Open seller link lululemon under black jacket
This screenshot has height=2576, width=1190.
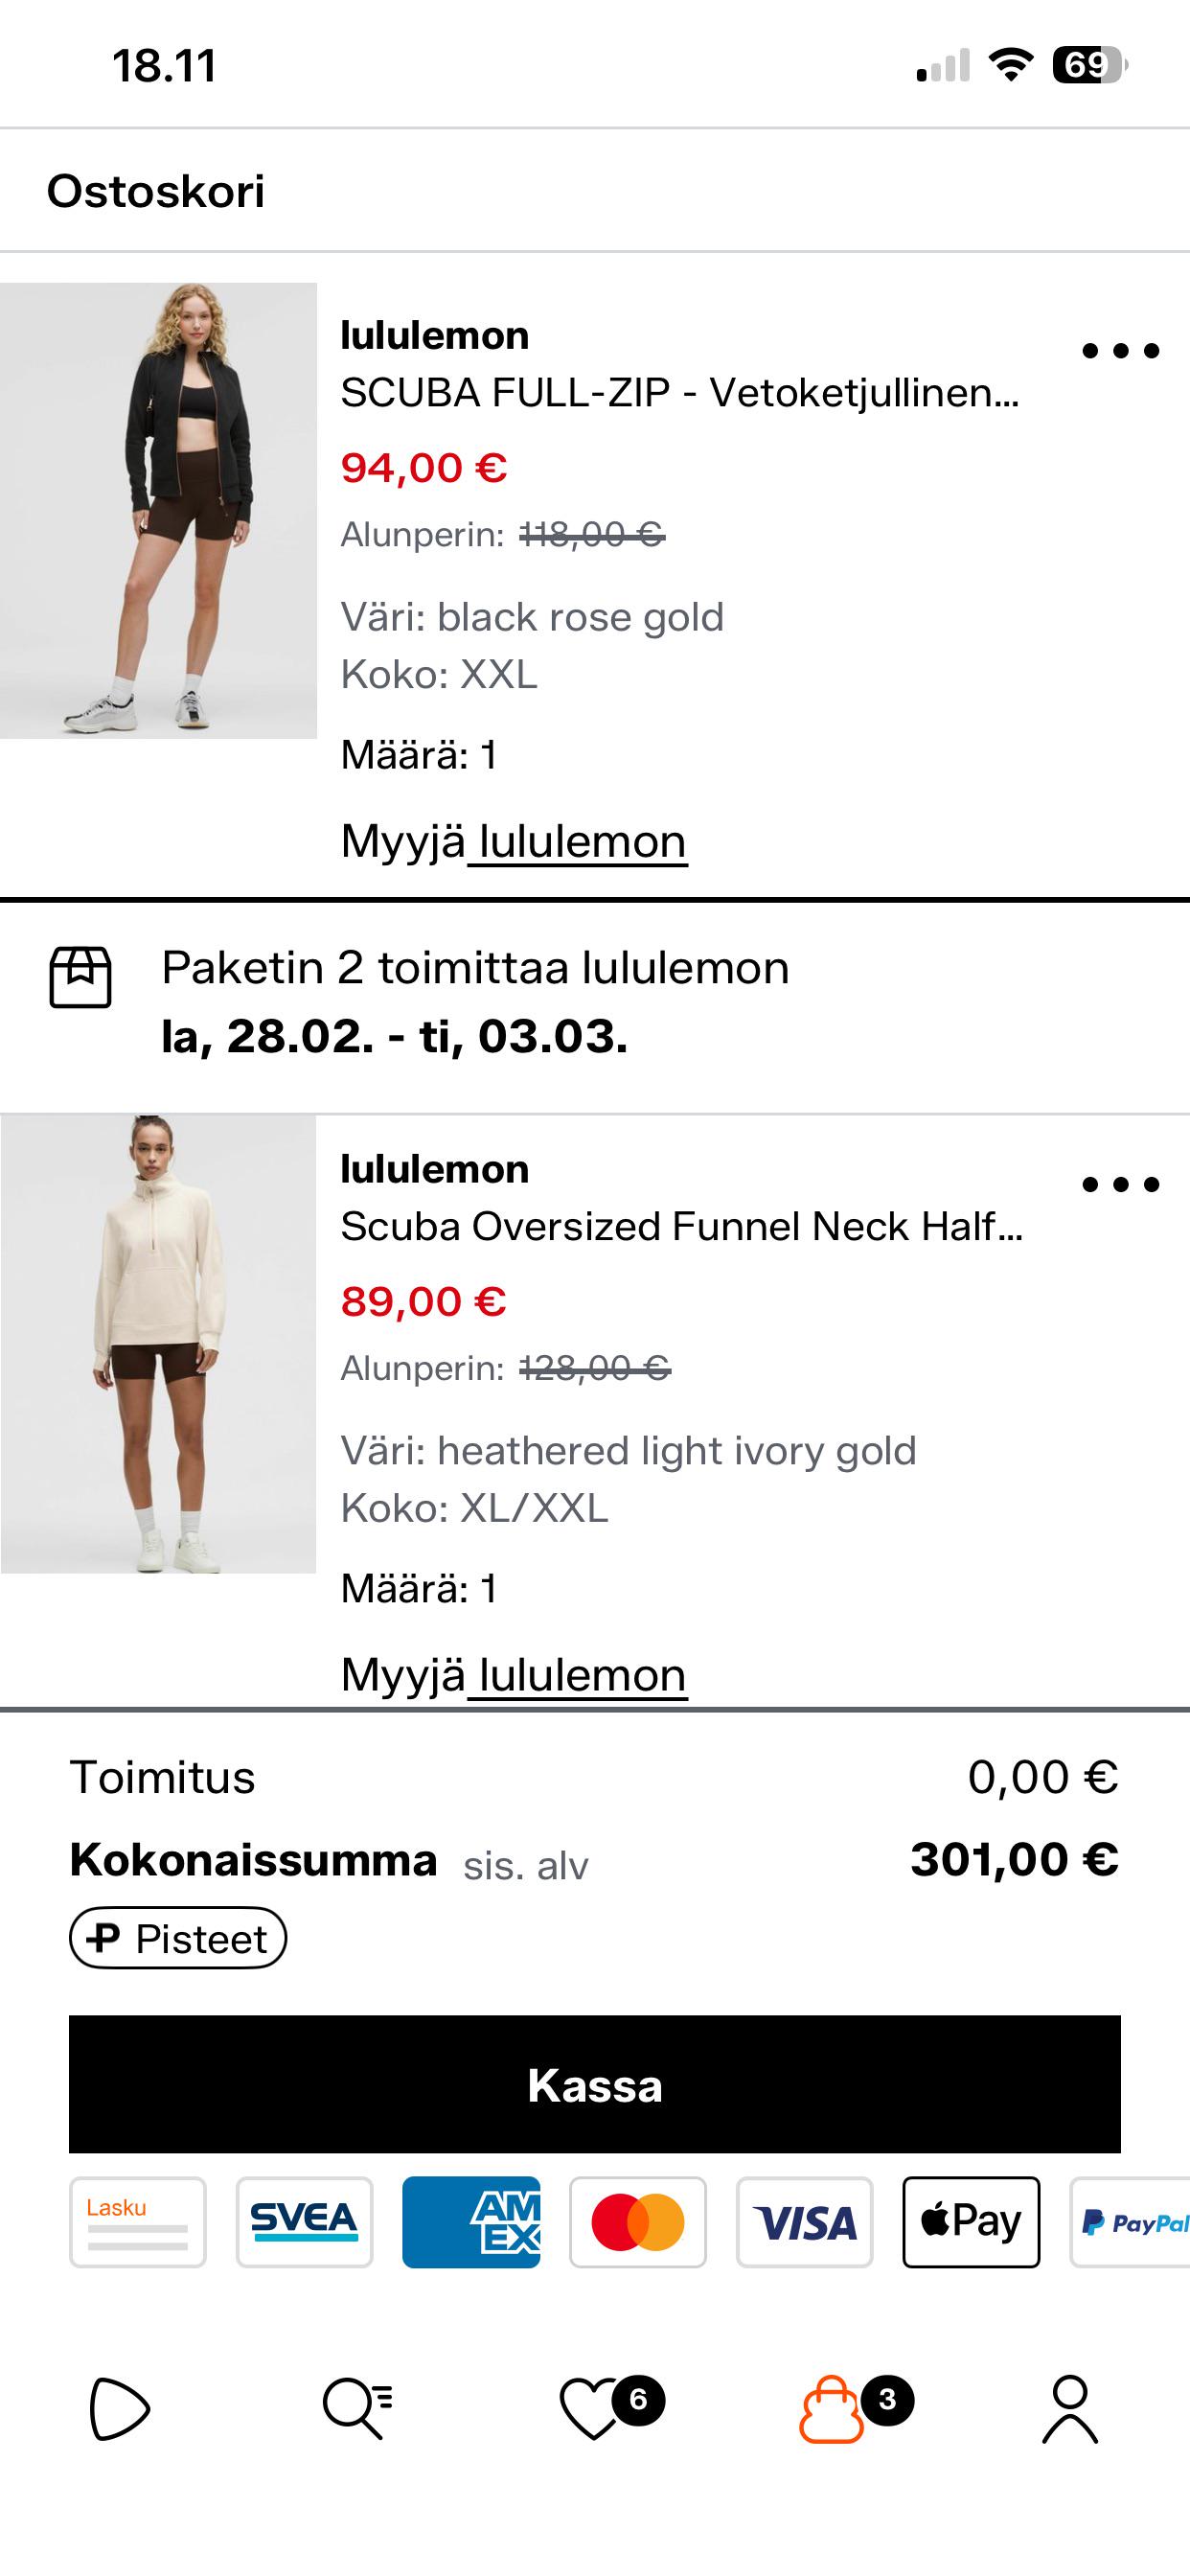click(581, 842)
